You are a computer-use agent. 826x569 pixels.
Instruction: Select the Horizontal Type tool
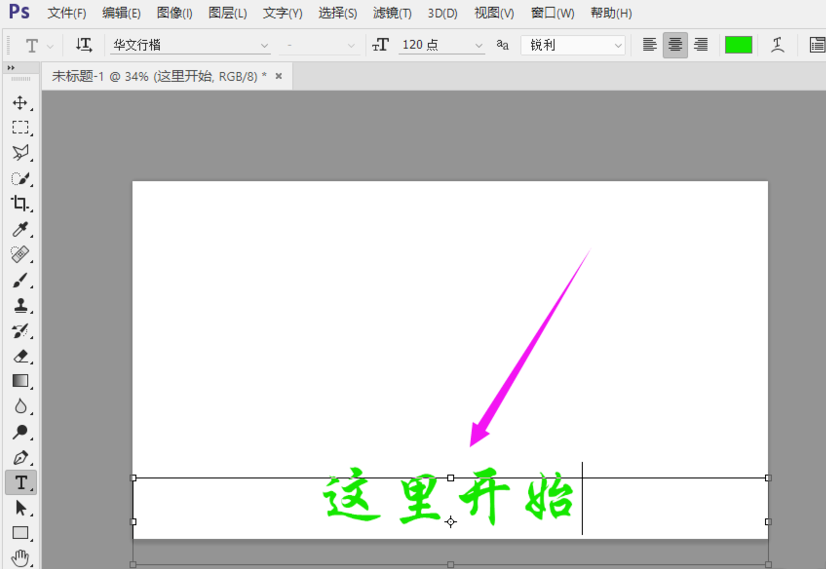pyautogui.click(x=21, y=483)
